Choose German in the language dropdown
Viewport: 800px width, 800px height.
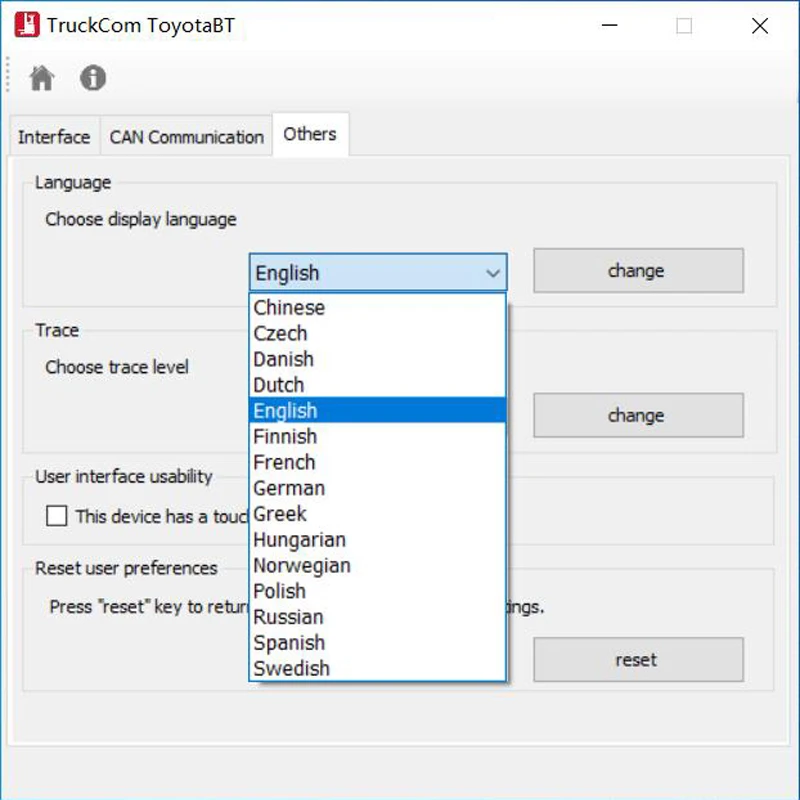289,488
